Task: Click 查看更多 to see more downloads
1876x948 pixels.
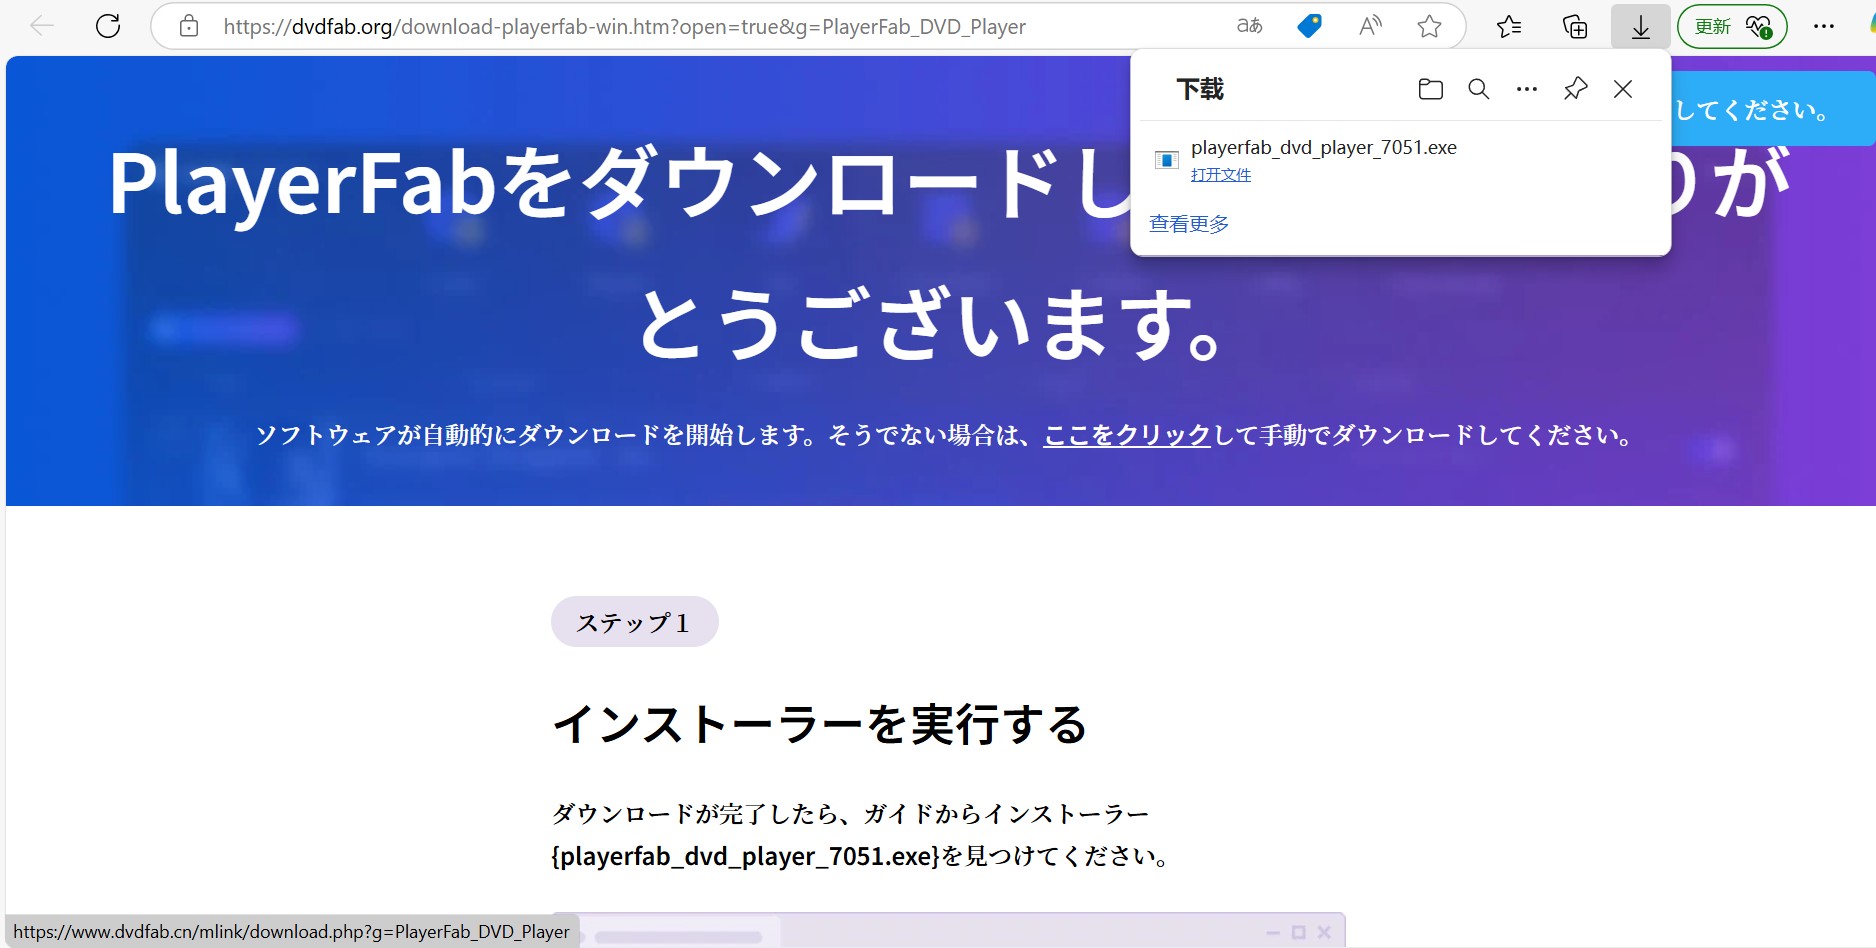Action: [x=1189, y=224]
